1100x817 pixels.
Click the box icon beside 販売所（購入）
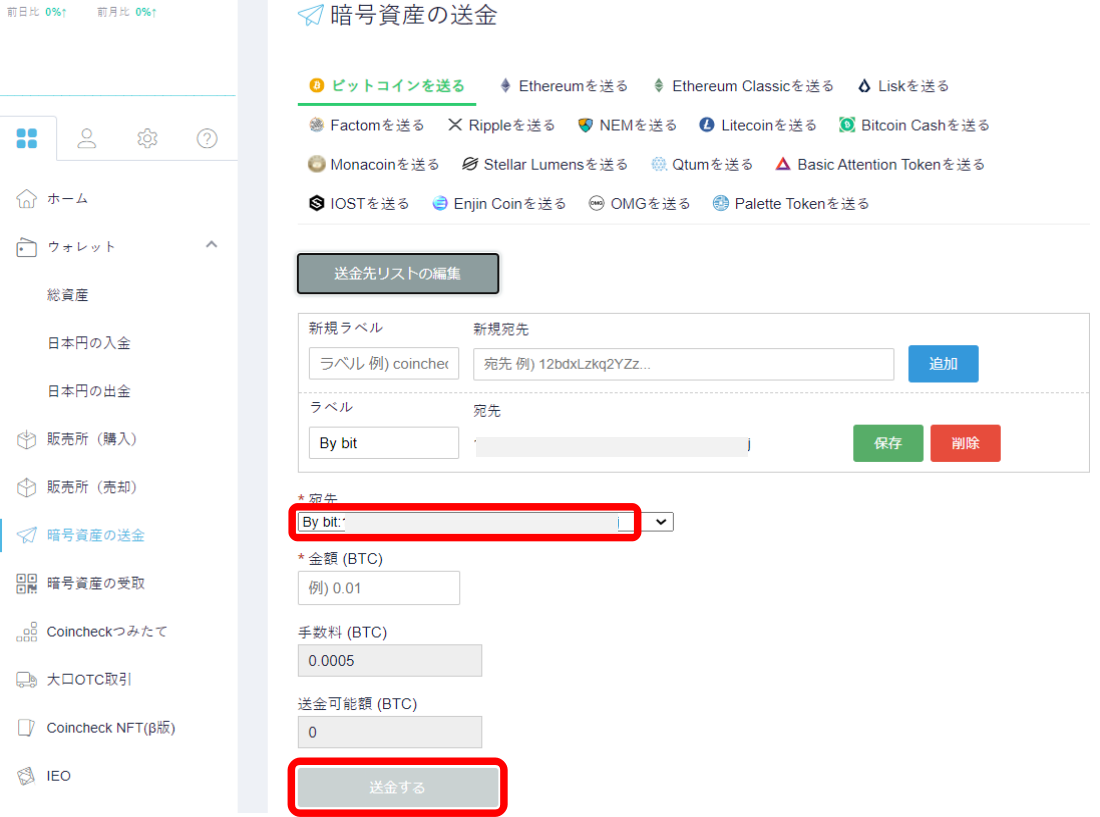click(x=27, y=439)
